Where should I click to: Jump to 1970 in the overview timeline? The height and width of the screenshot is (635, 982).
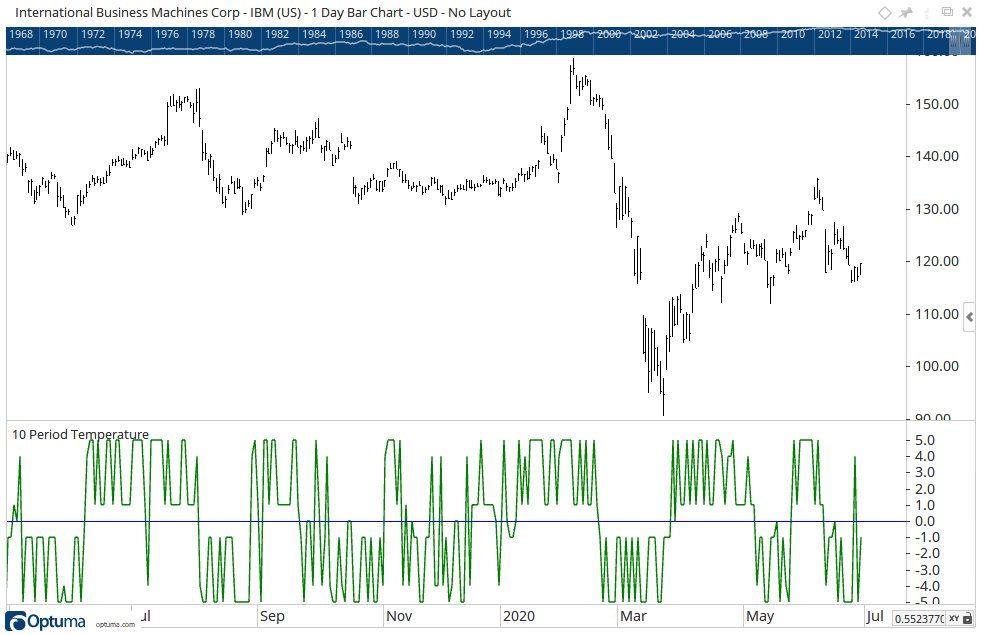tap(55, 34)
